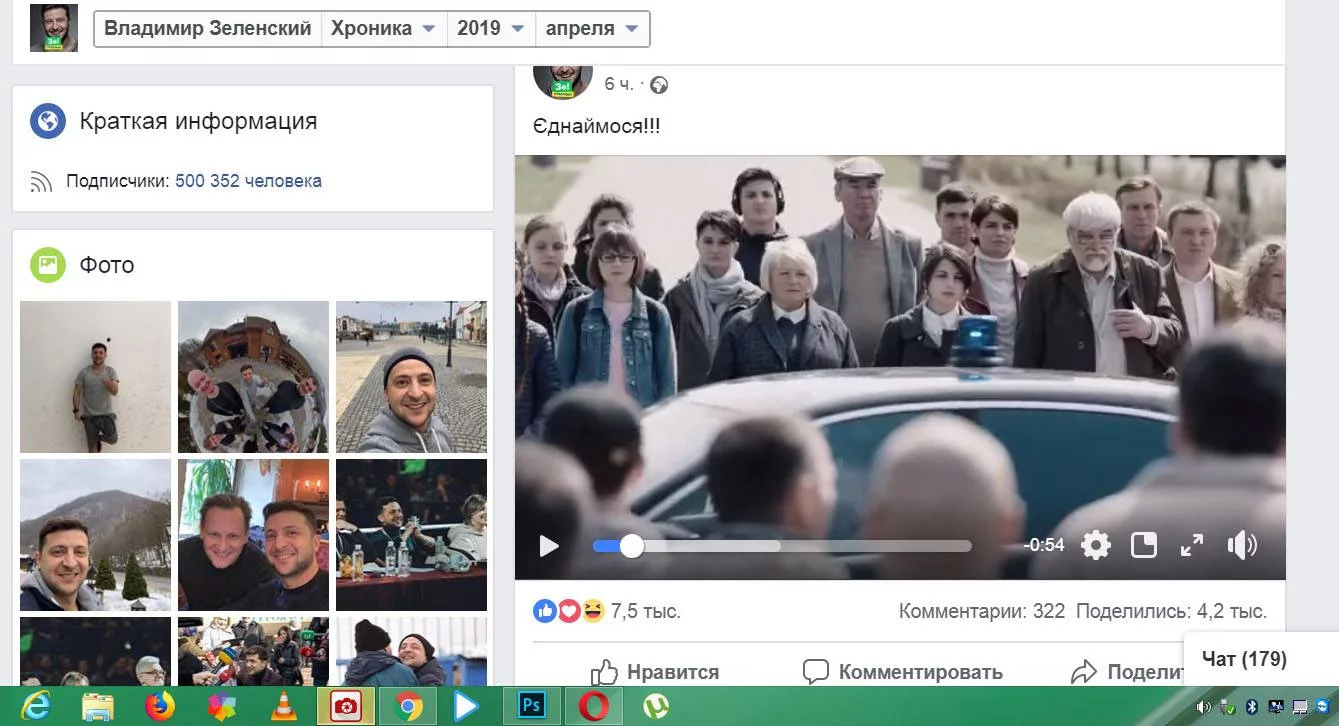Open the red camera app in taskbar
The height and width of the screenshot is (726, 1339).
[346, 707]
